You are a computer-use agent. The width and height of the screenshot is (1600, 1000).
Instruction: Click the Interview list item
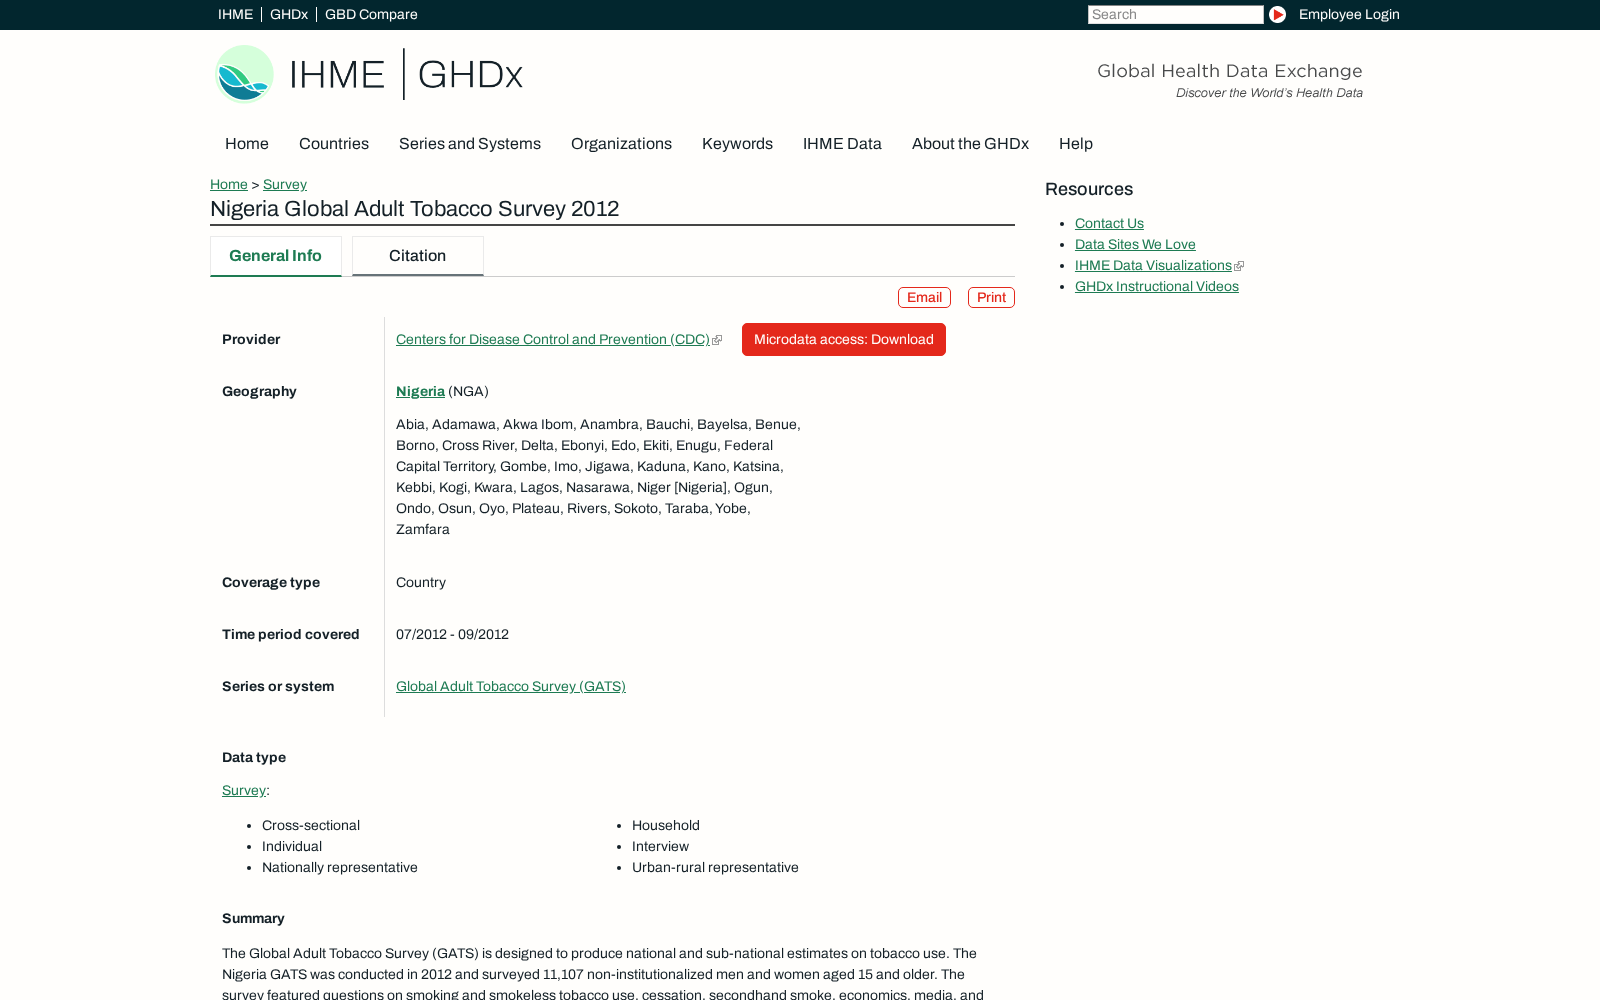[660, 847]
